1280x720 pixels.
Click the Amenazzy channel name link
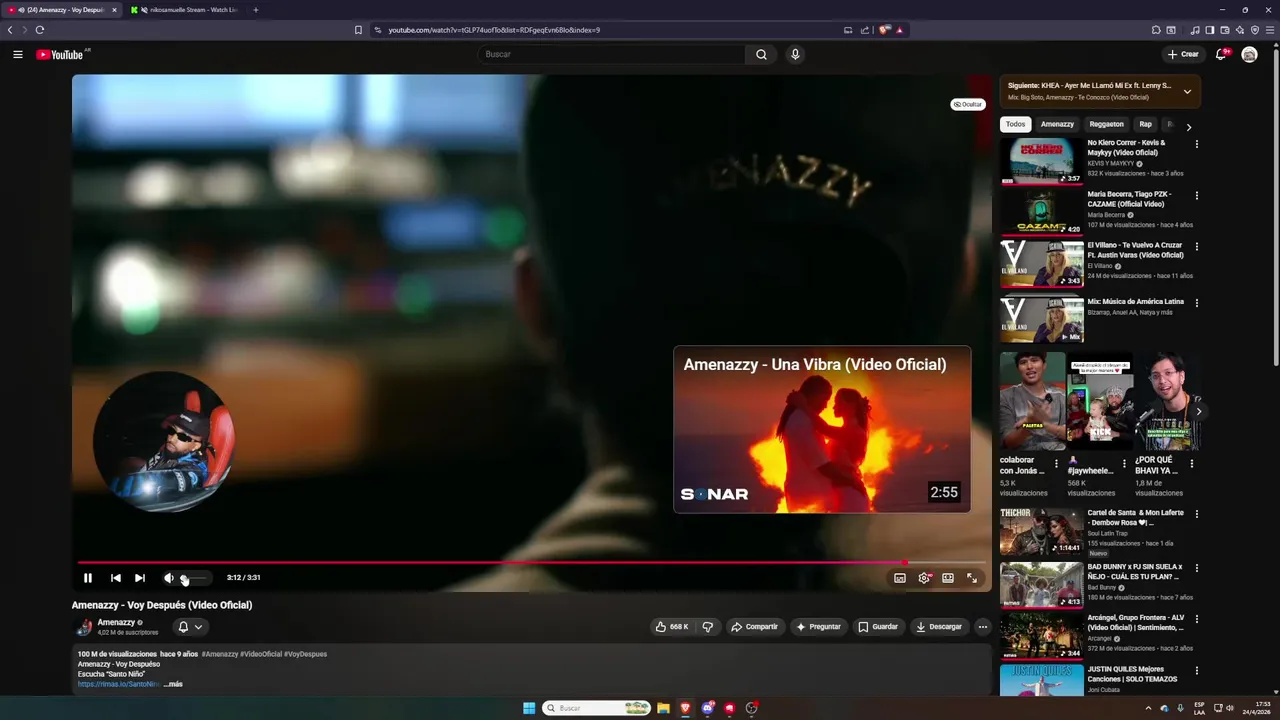(116, 622)
